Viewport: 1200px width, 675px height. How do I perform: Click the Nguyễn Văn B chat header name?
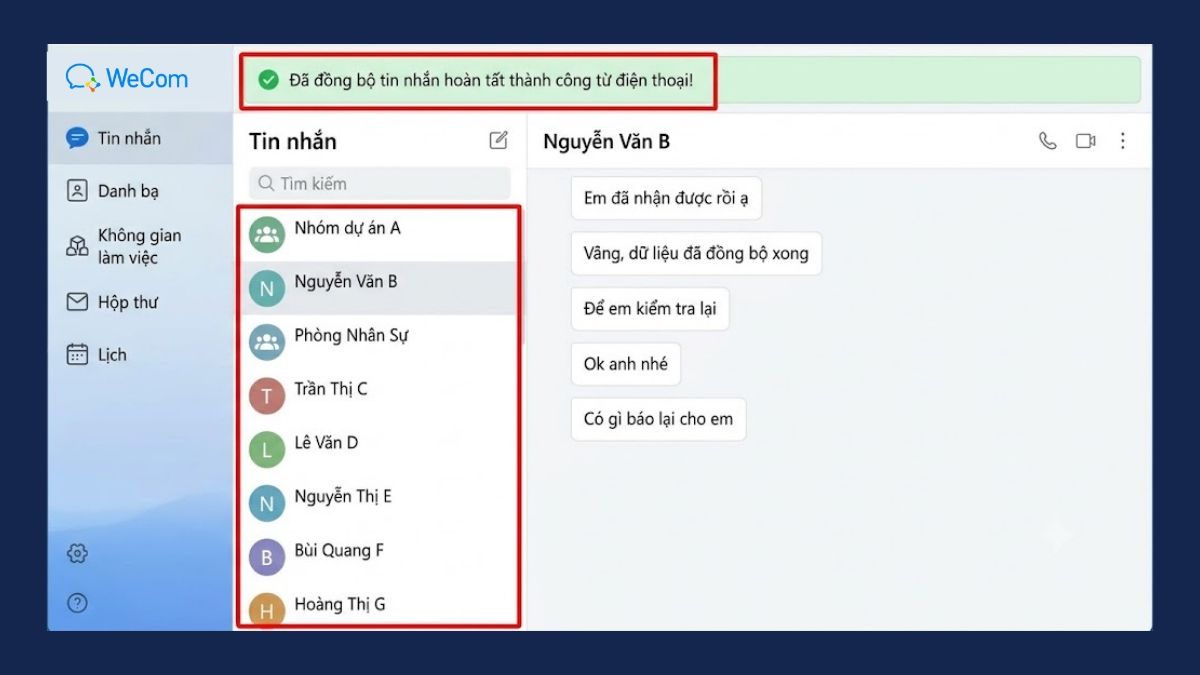pyautogui.click(x=606, y=142)
